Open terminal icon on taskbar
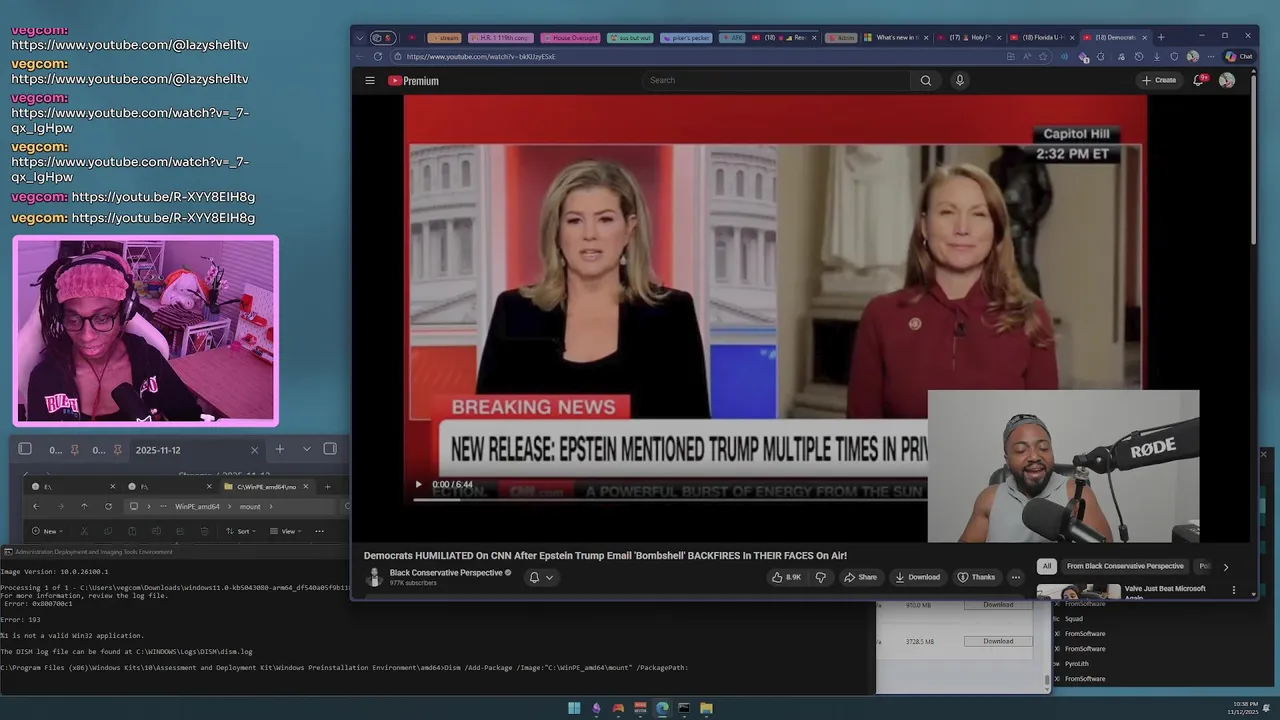The image size is (1280, 720). click(x=684, y=708)
